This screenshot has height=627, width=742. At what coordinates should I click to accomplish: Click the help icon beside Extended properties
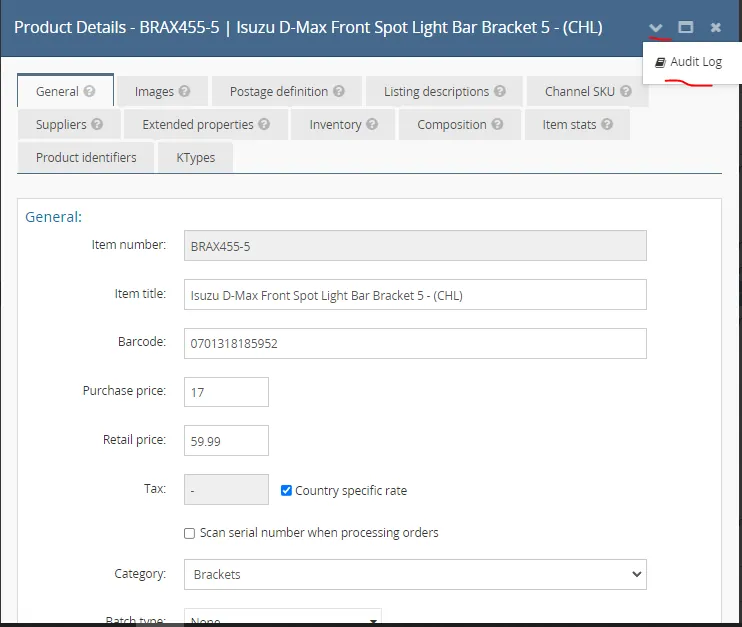click(265, 124)
